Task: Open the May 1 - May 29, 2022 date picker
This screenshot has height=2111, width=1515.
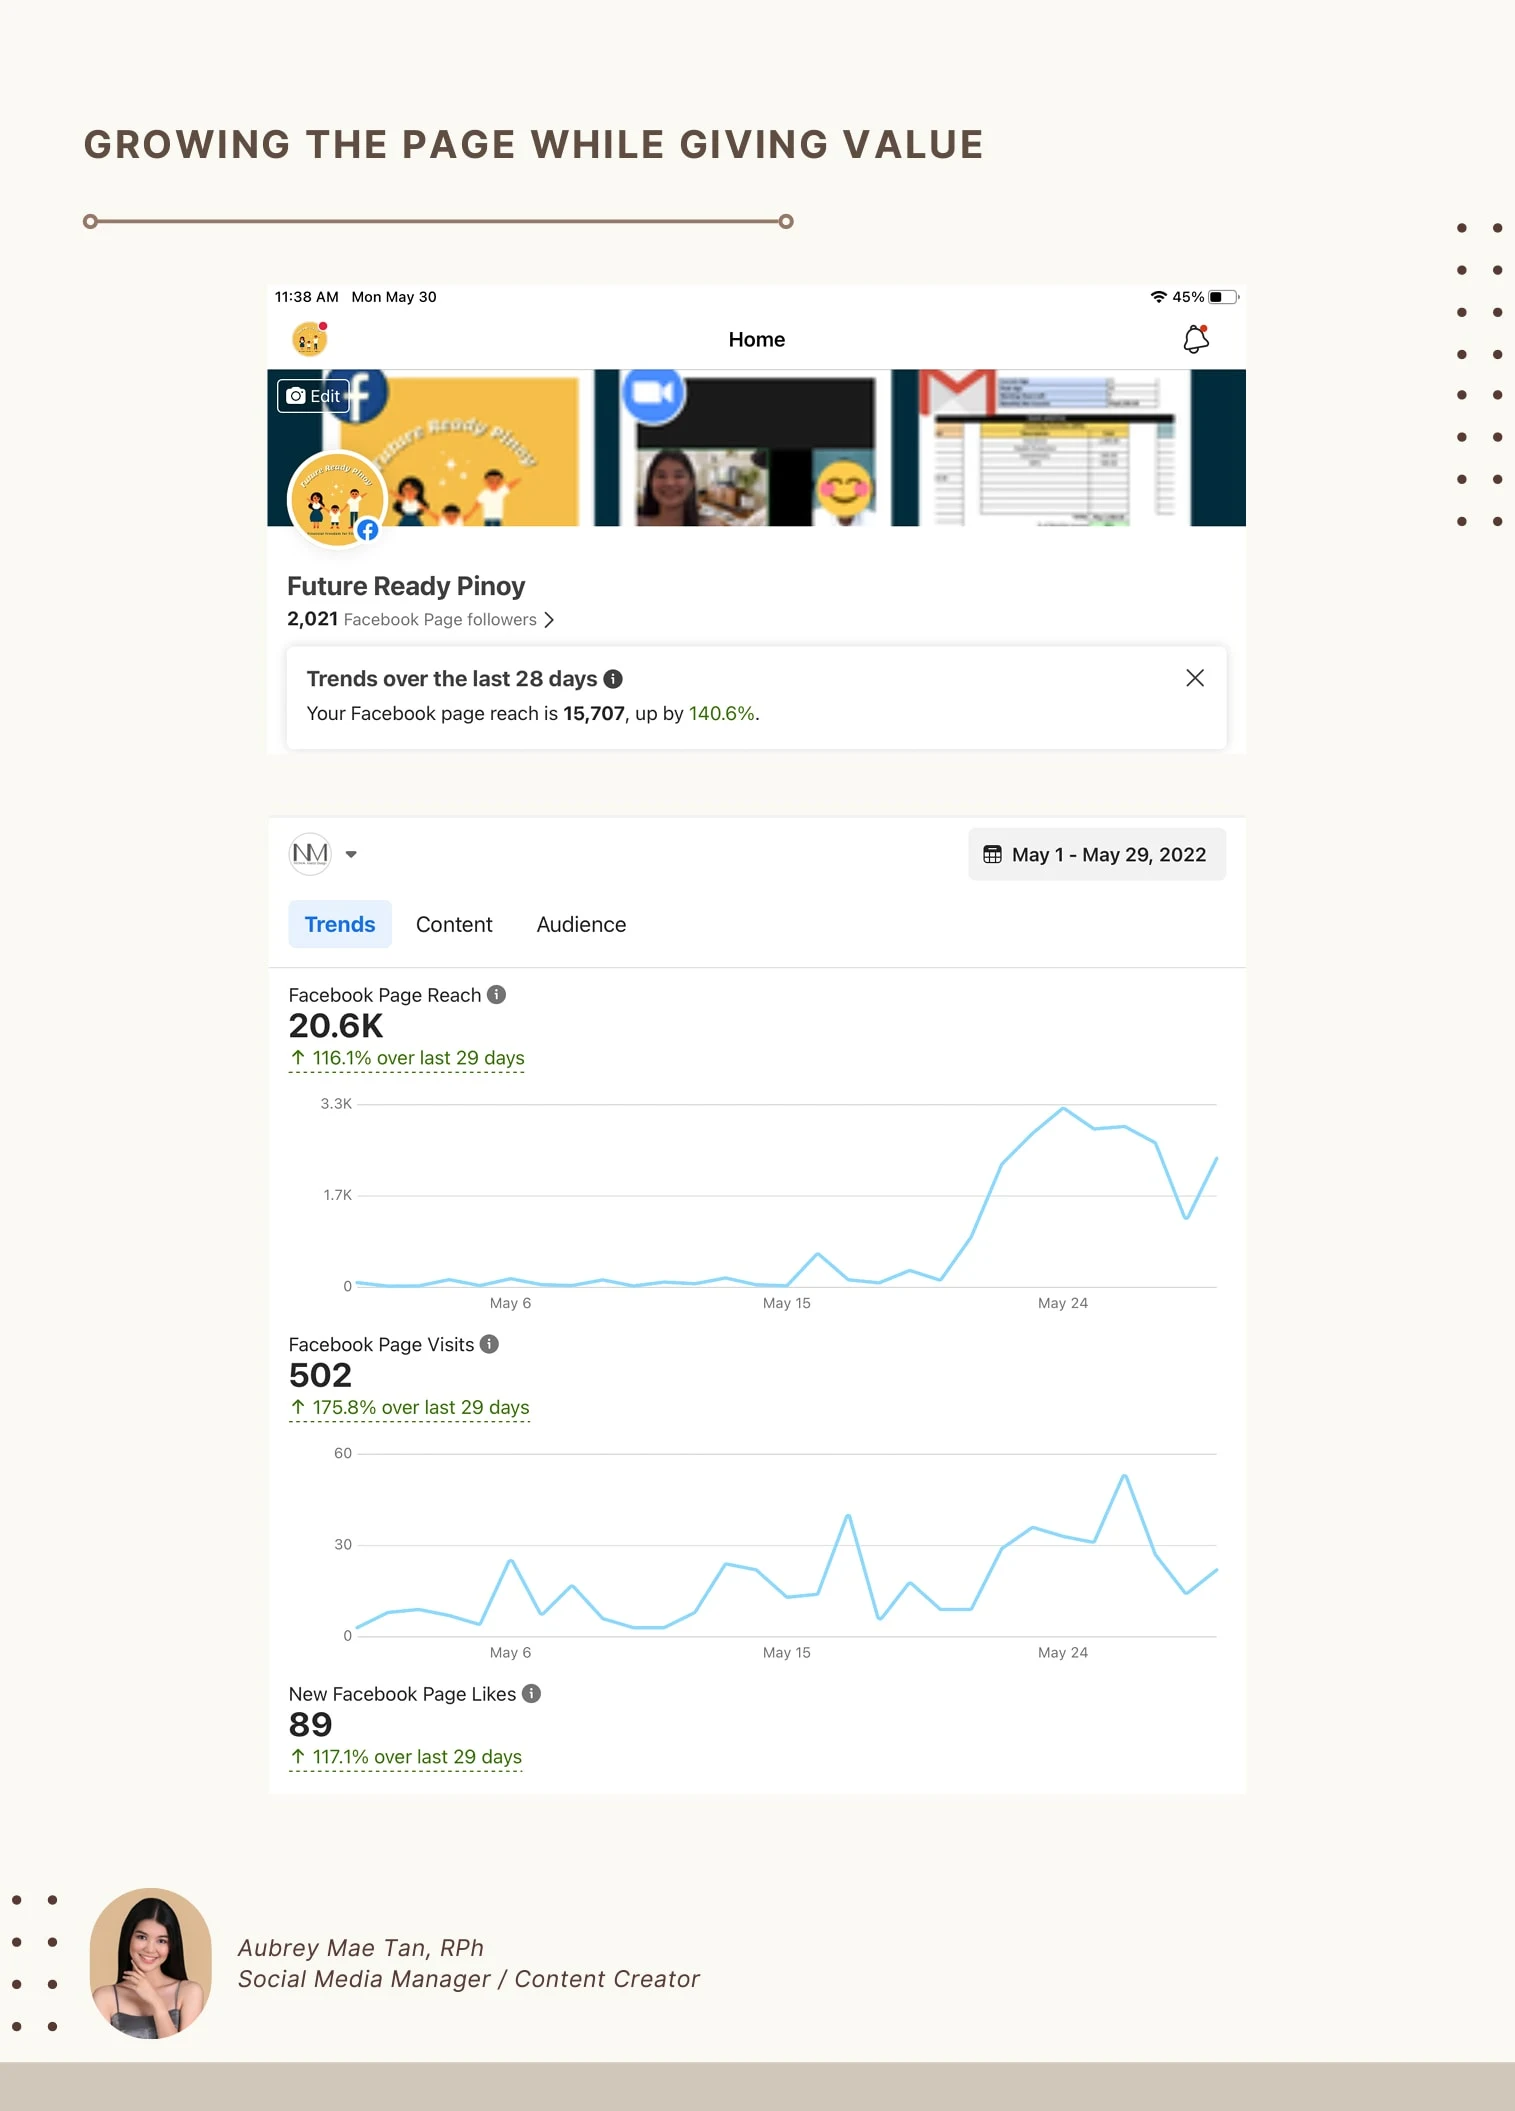Action: point(1097,855)
